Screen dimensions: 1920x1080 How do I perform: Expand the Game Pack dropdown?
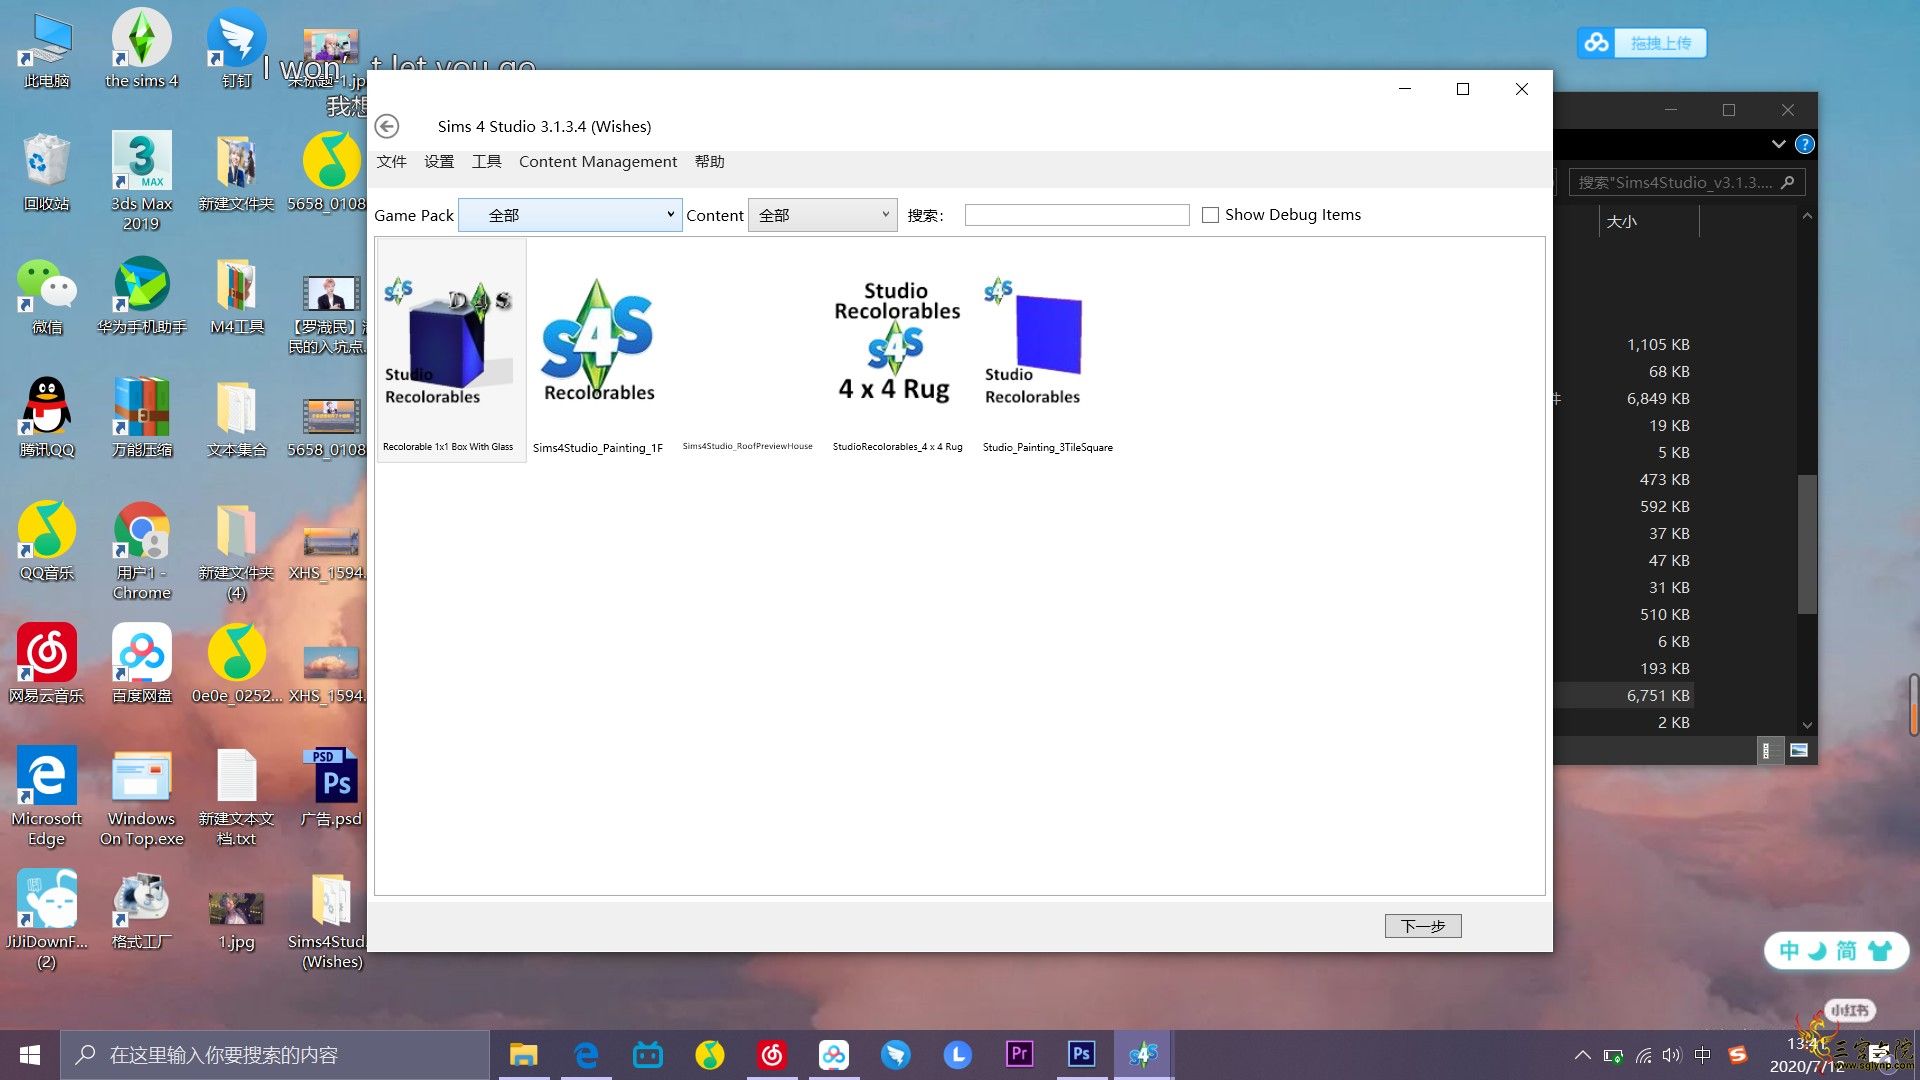(x=570, y=215)
